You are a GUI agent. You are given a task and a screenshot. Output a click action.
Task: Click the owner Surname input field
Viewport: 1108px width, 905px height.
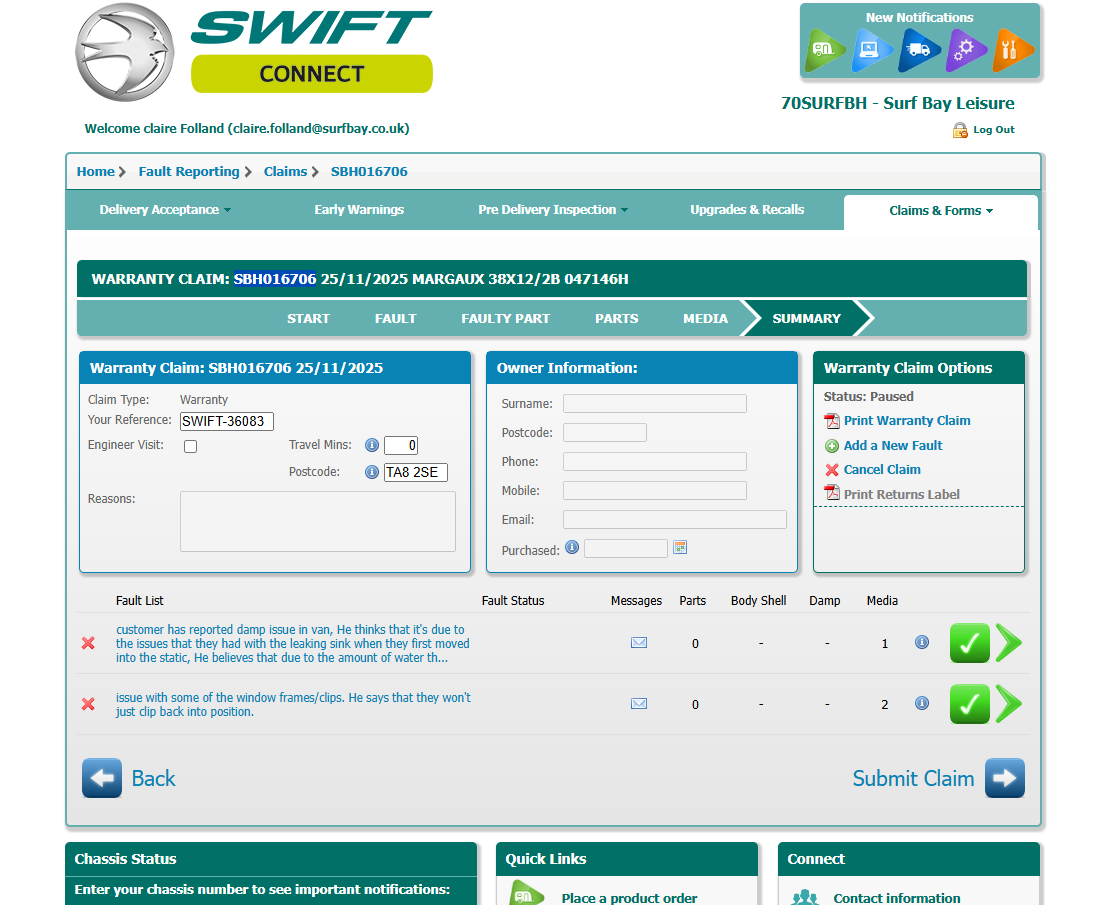click(x=654, y=403)
